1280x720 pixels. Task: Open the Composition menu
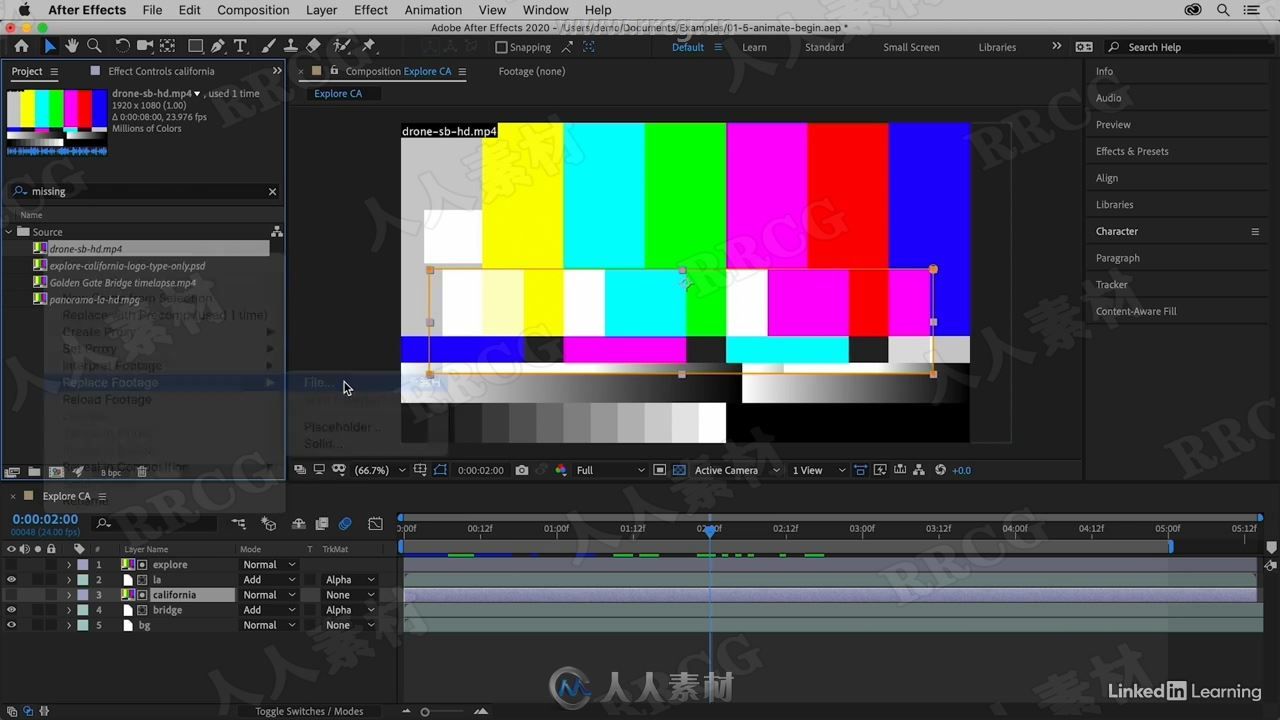(x=253, y=10)
